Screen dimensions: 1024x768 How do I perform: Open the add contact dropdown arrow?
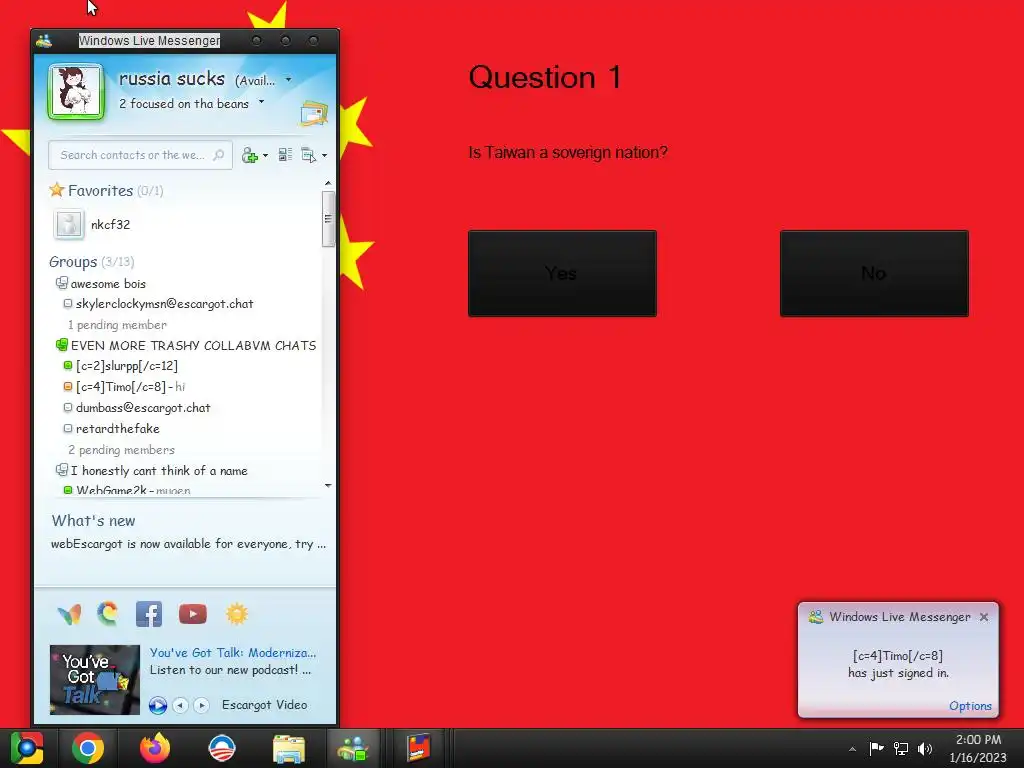pos(265,155)
